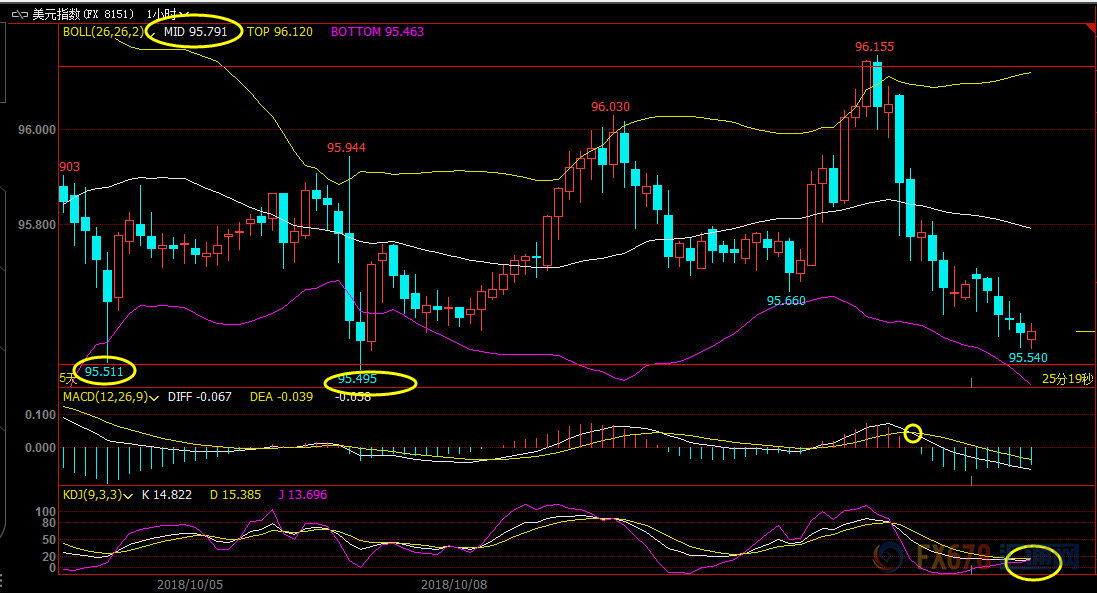Click the MACD histogram value -0.058

[x=353, y=397]
